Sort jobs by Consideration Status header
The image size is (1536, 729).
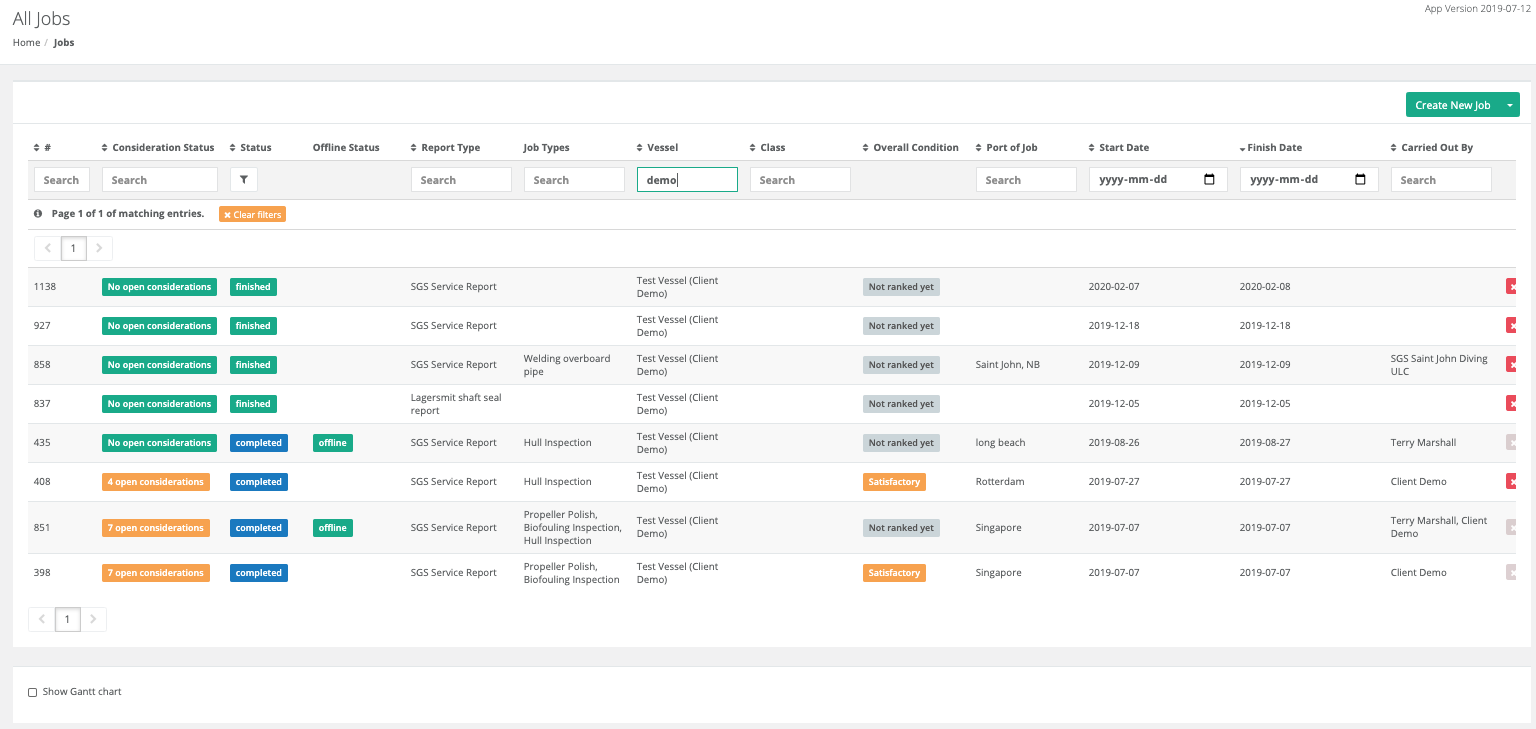(162, 148)
